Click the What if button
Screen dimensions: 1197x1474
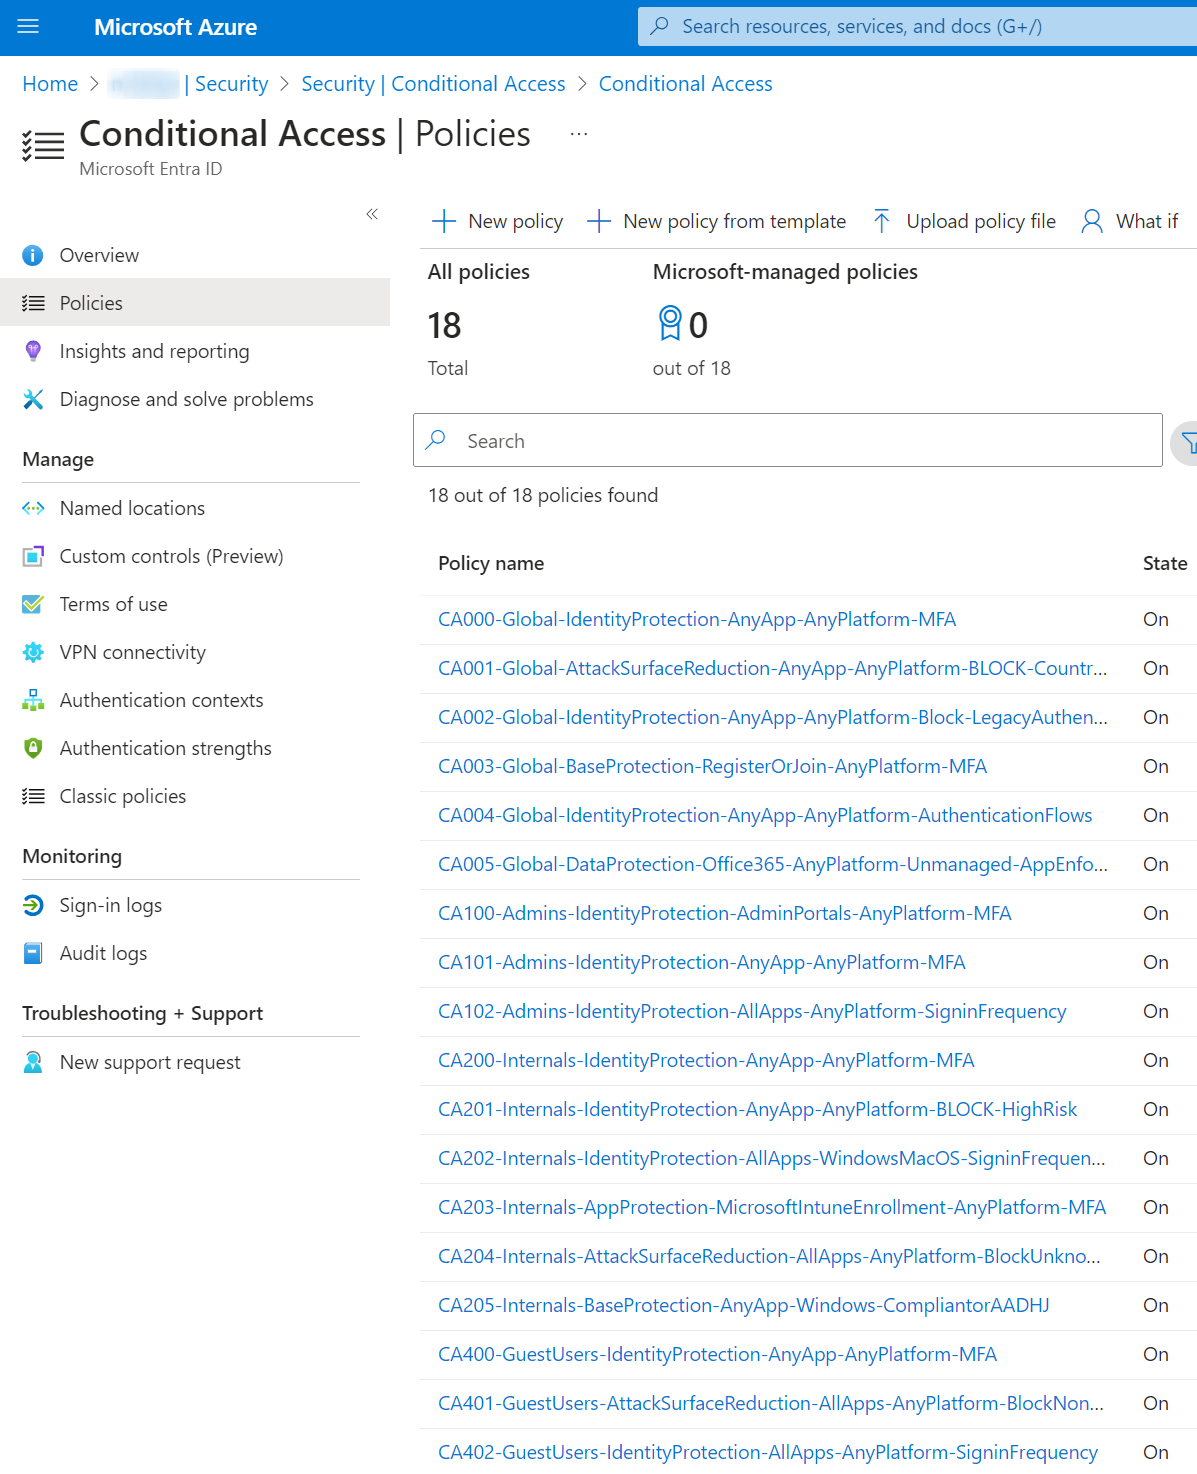(1130, 222)
